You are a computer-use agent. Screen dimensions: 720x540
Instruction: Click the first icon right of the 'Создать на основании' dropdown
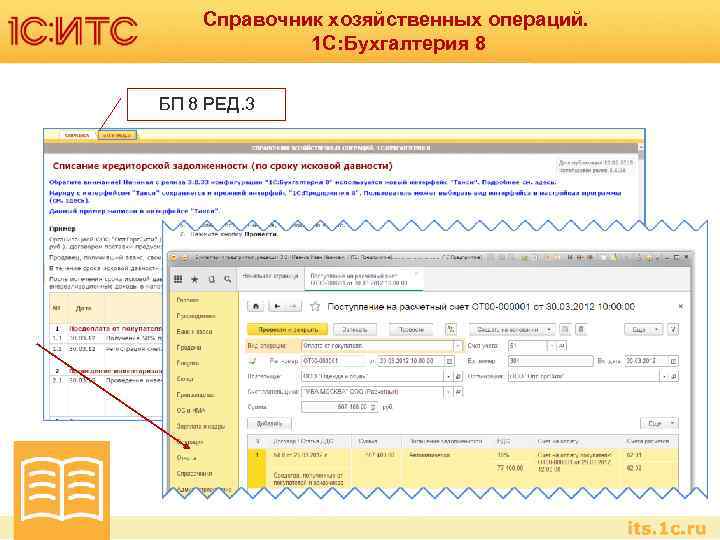click(x=566, y=329)
